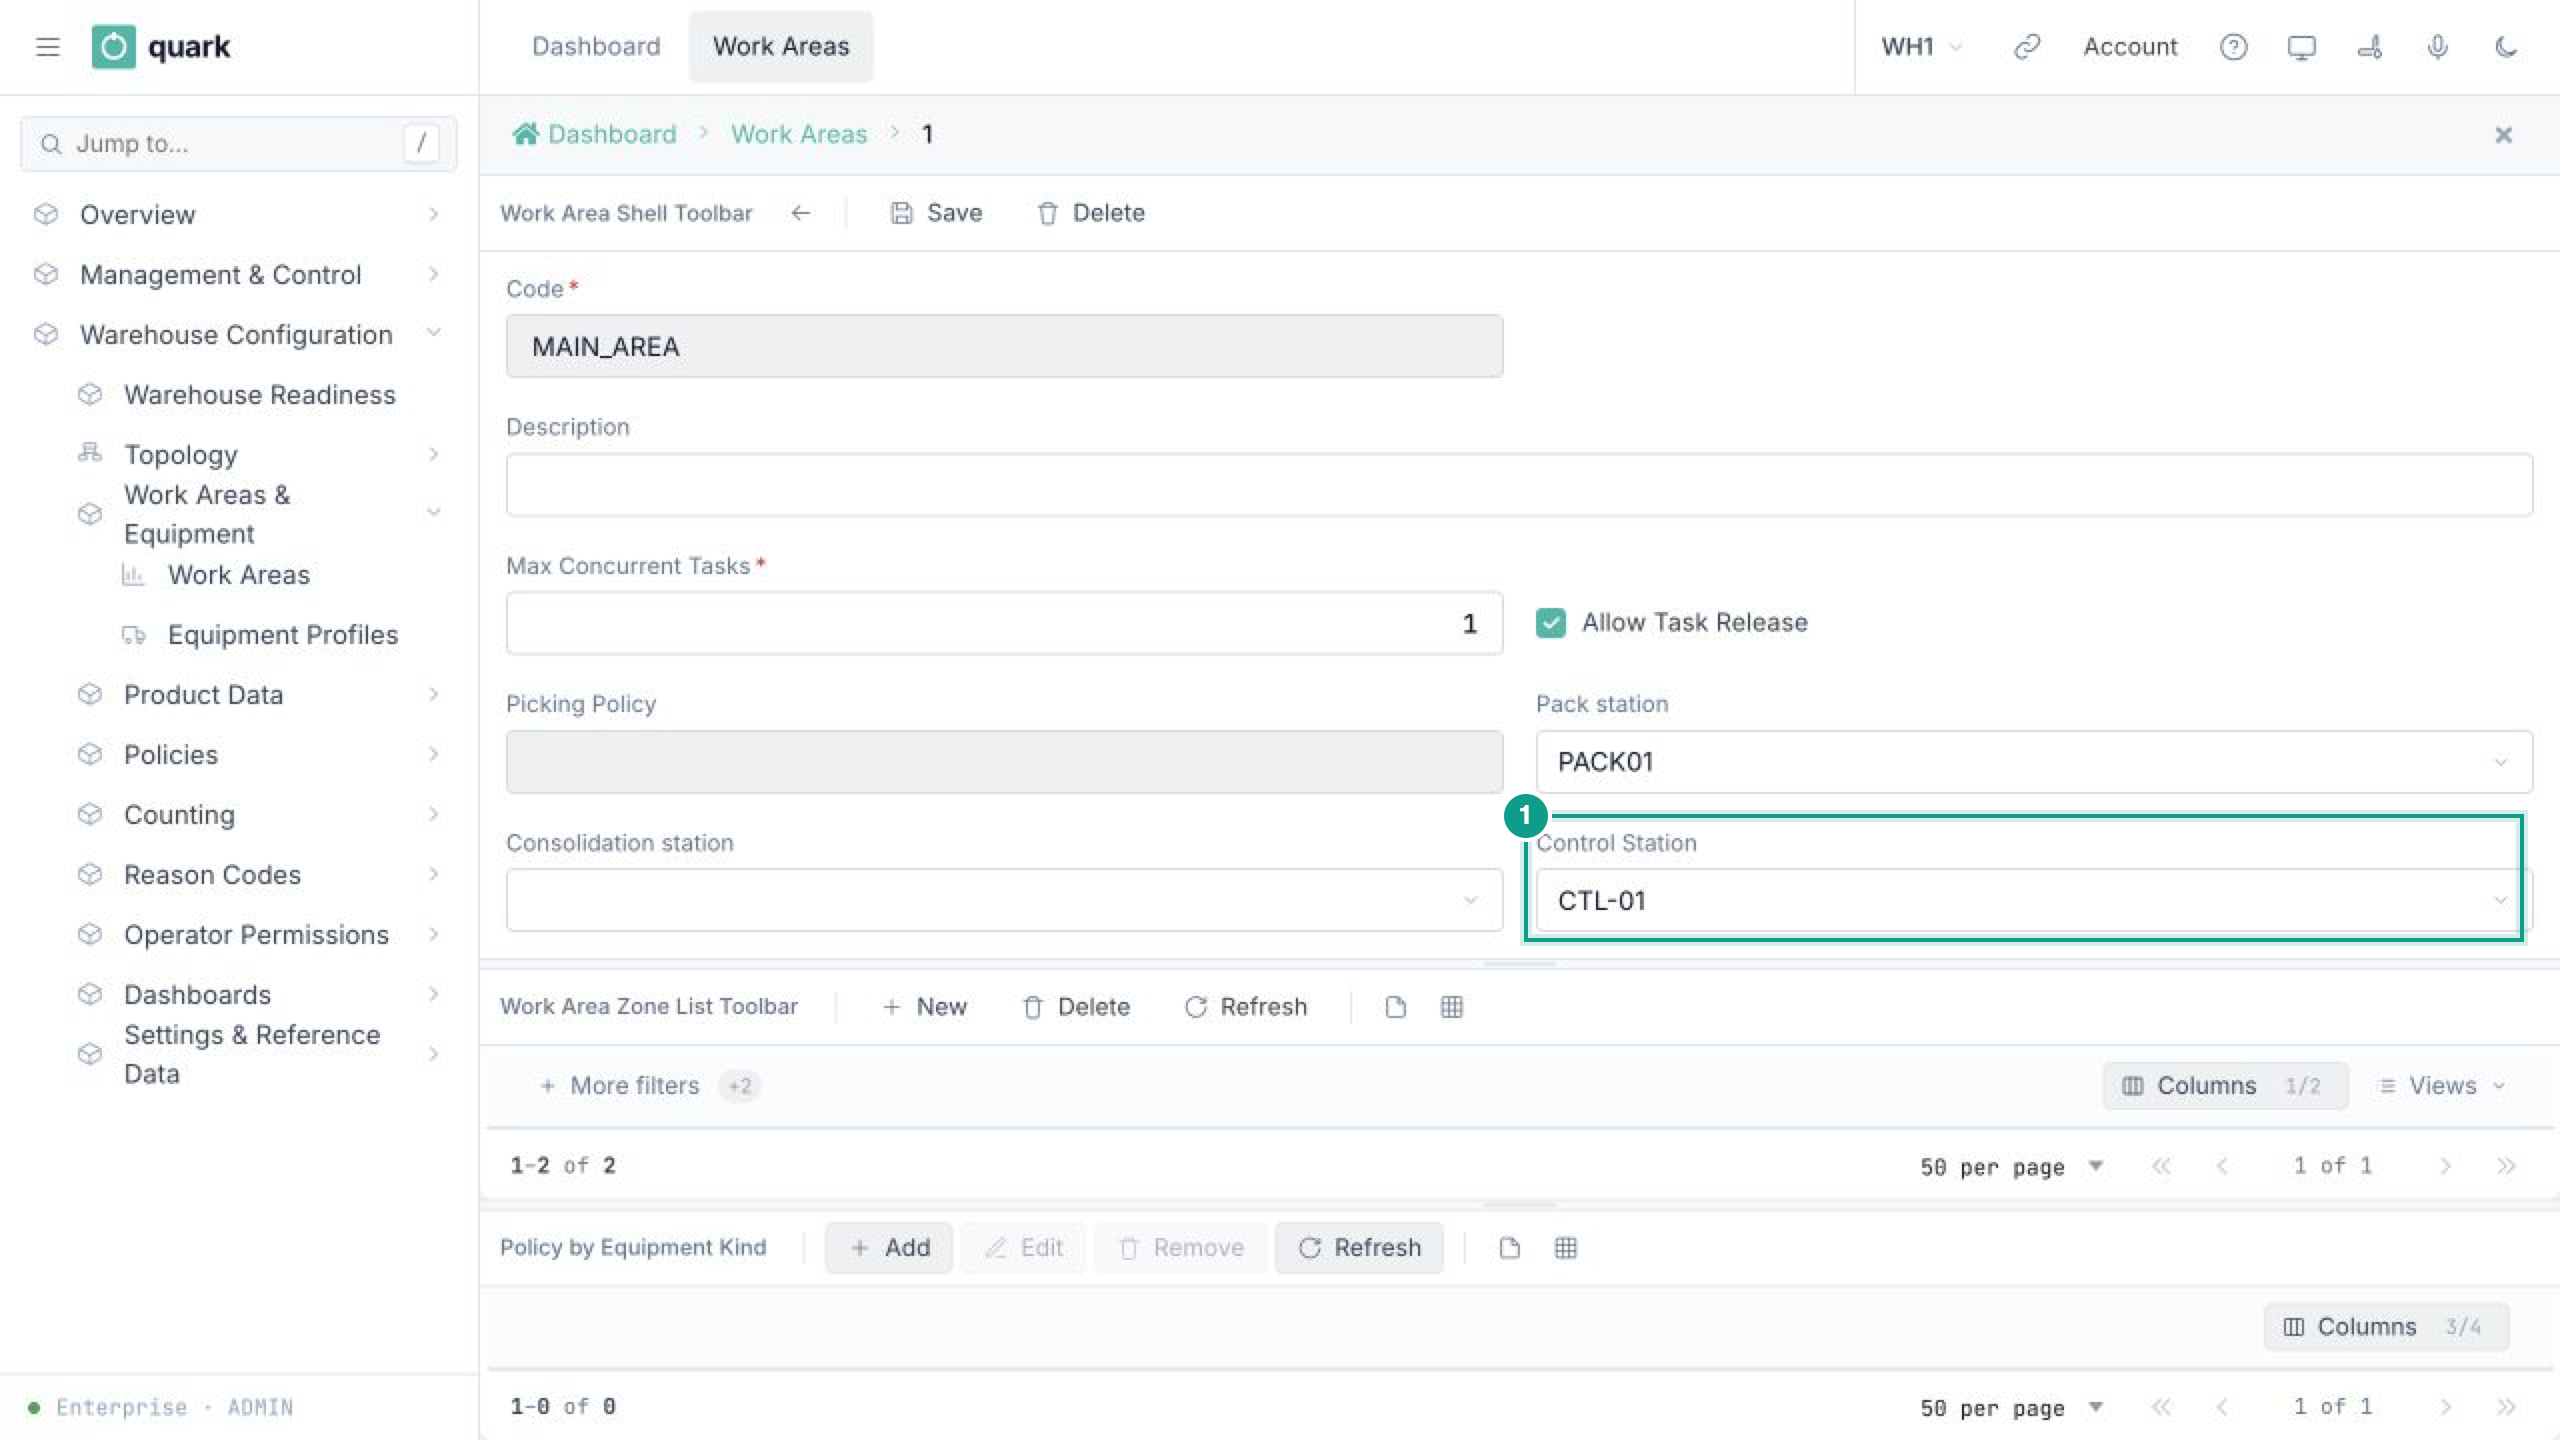This screenshot has height=1440, width=2560.
Task: Click the monitor display icon
Action: coord(2301,47)
